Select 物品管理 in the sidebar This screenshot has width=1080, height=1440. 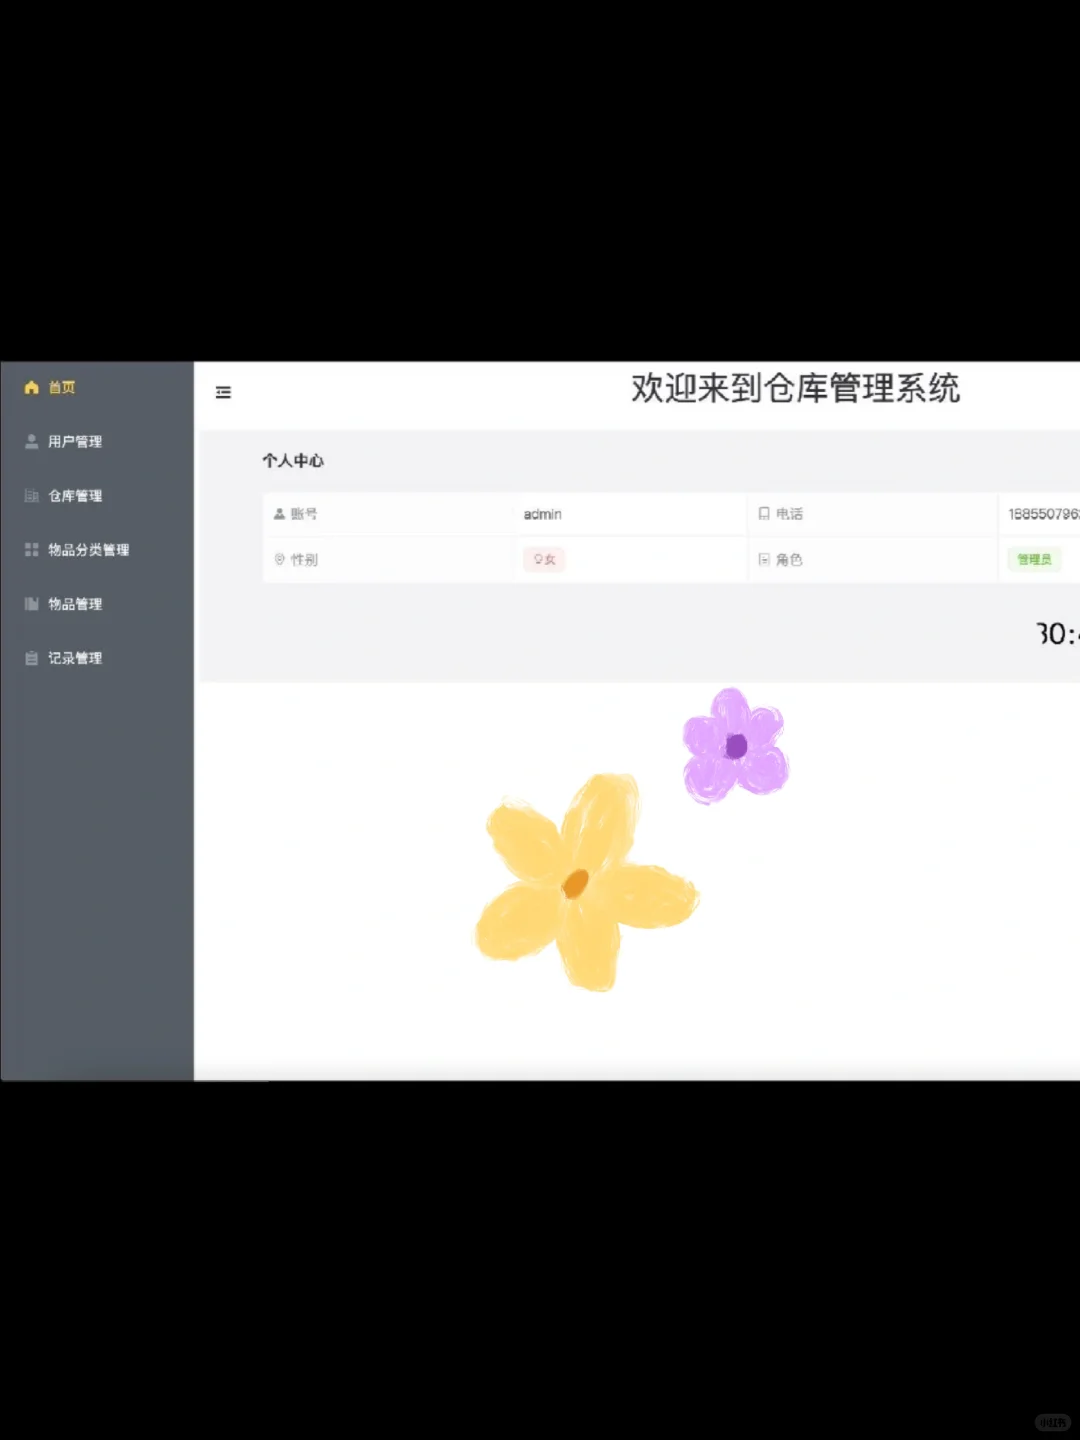[x=75, y=603]
